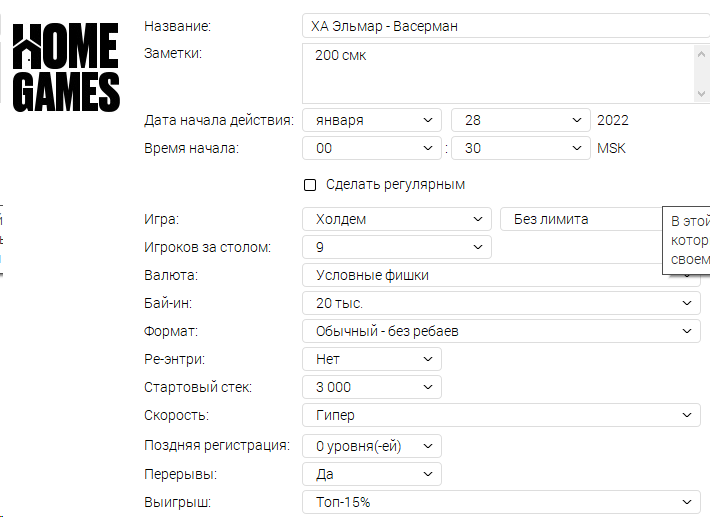The width and height of the screenshot is (710, 517).
Task: Open the month dropdown showing января
Action: point(372,120)
